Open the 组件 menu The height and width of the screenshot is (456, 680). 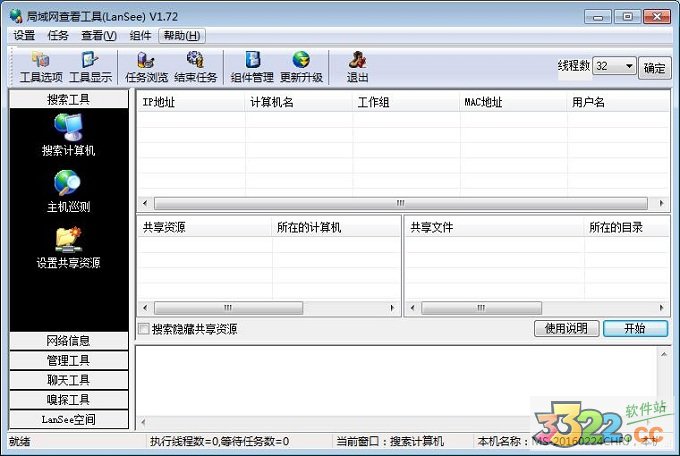point(140,36)
